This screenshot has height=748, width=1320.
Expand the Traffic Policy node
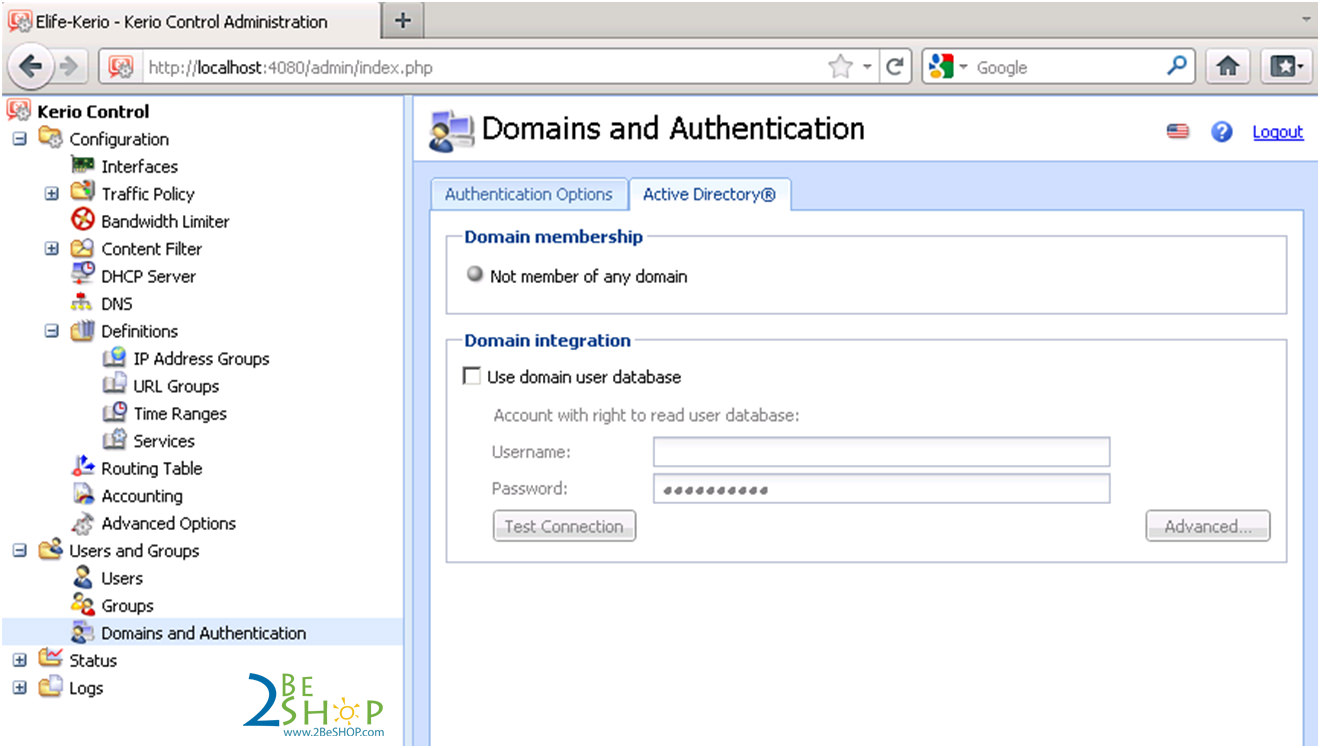tap(52, 194)
